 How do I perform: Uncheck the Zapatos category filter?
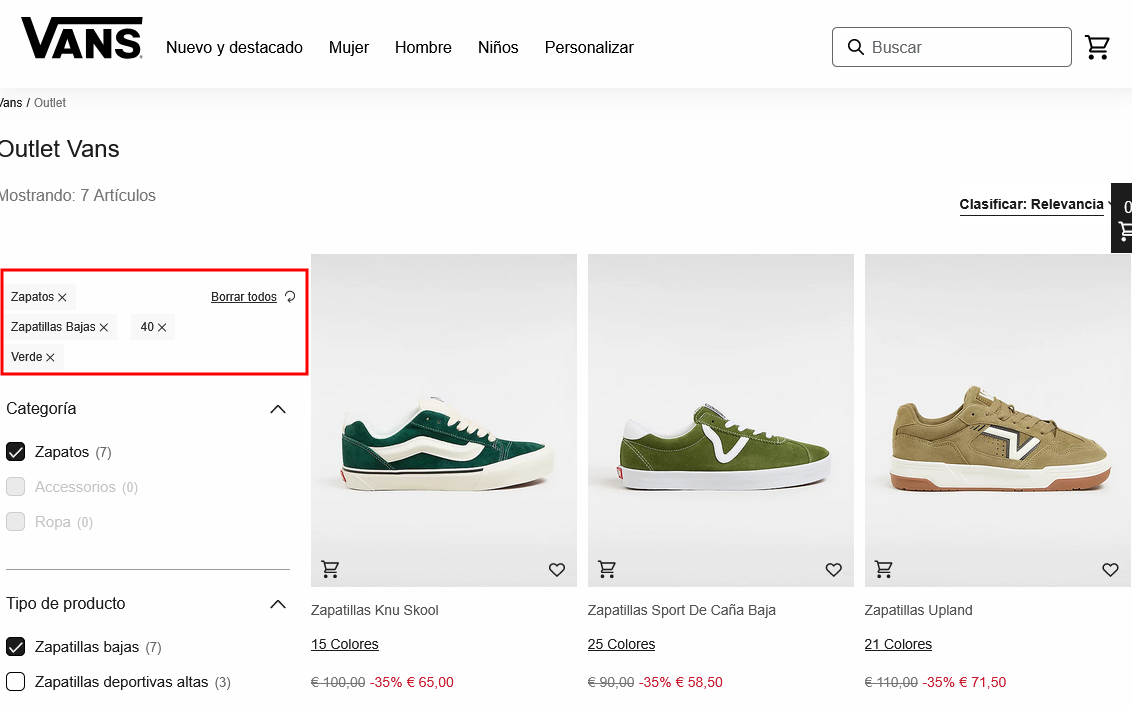point(15,451)
